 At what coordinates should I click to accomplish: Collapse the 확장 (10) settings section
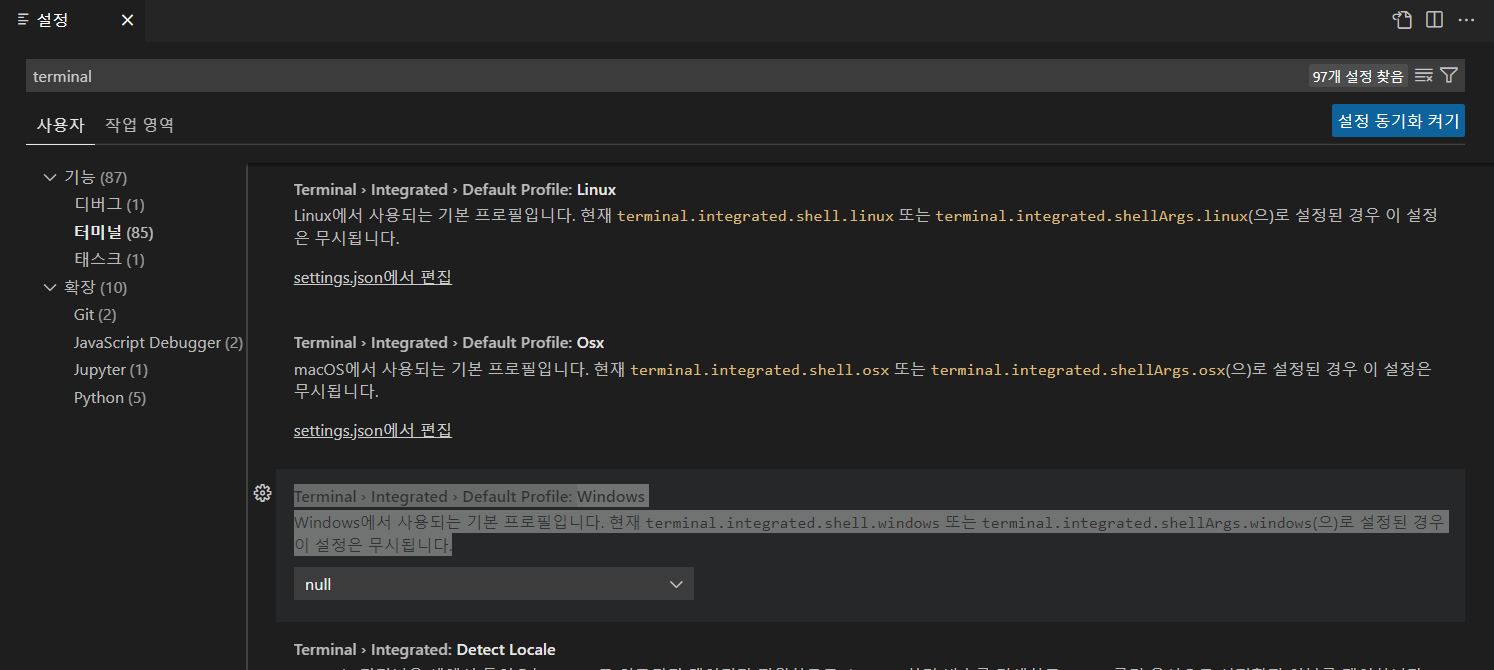(x=50, y=287)
